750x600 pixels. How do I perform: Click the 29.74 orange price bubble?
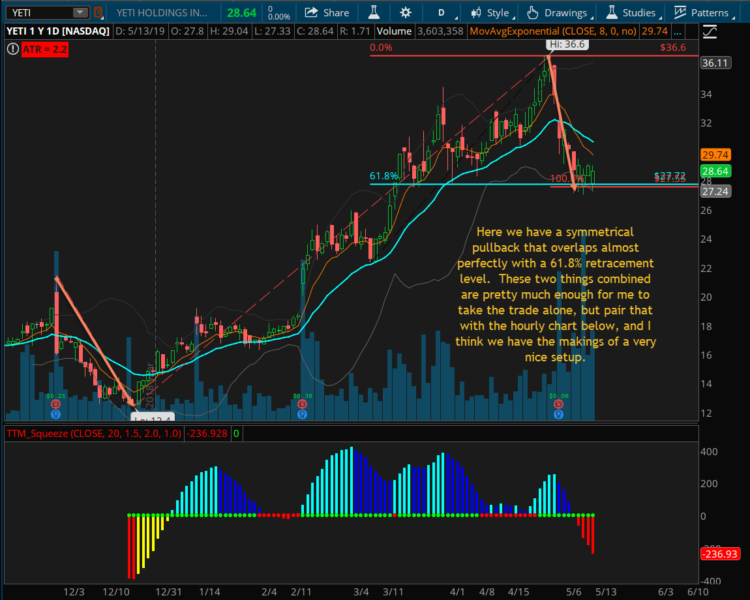(x=713, y=155)
